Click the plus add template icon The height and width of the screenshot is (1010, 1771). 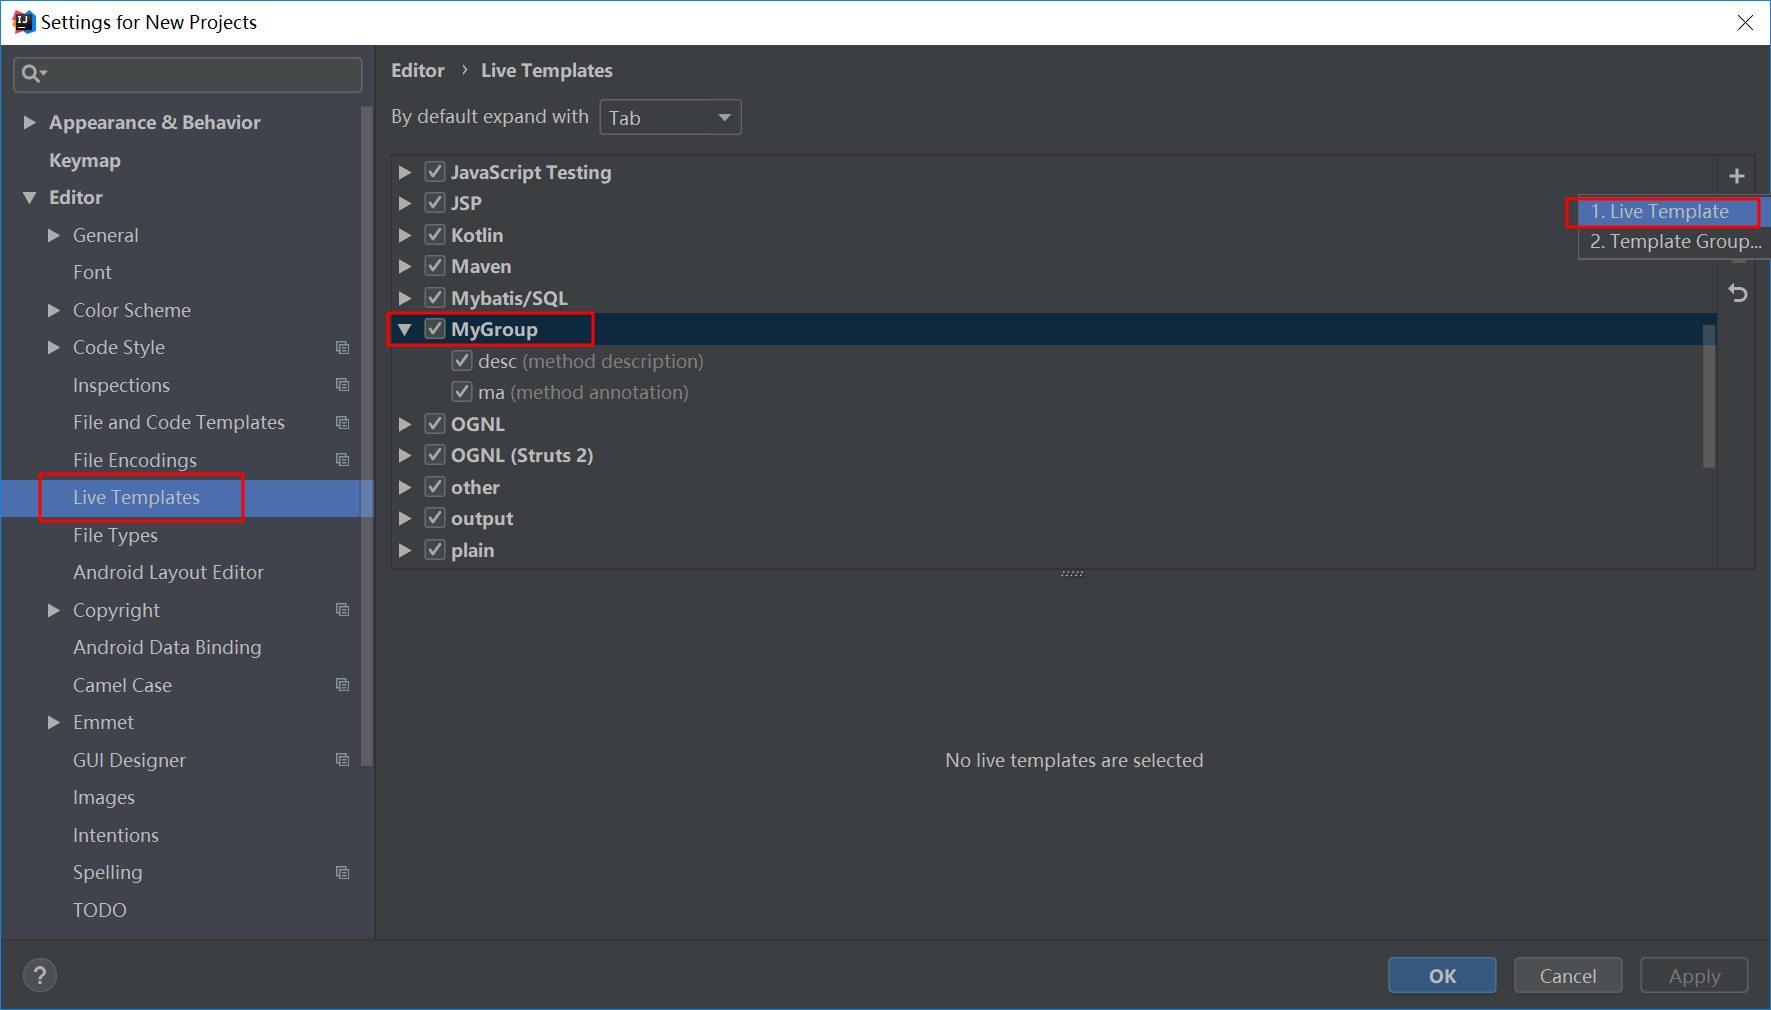click(x=1737, y=176)
